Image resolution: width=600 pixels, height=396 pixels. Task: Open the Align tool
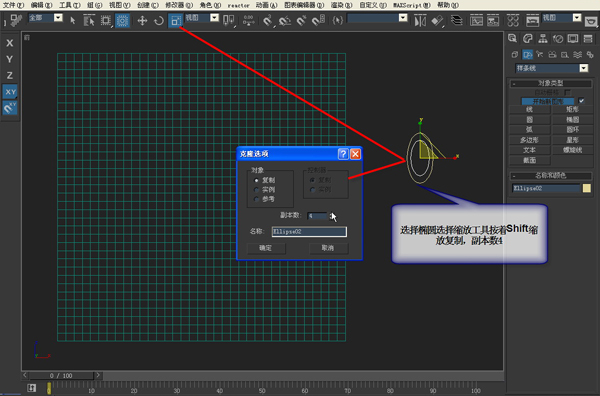pyautogui.click(x=437, y=20)
